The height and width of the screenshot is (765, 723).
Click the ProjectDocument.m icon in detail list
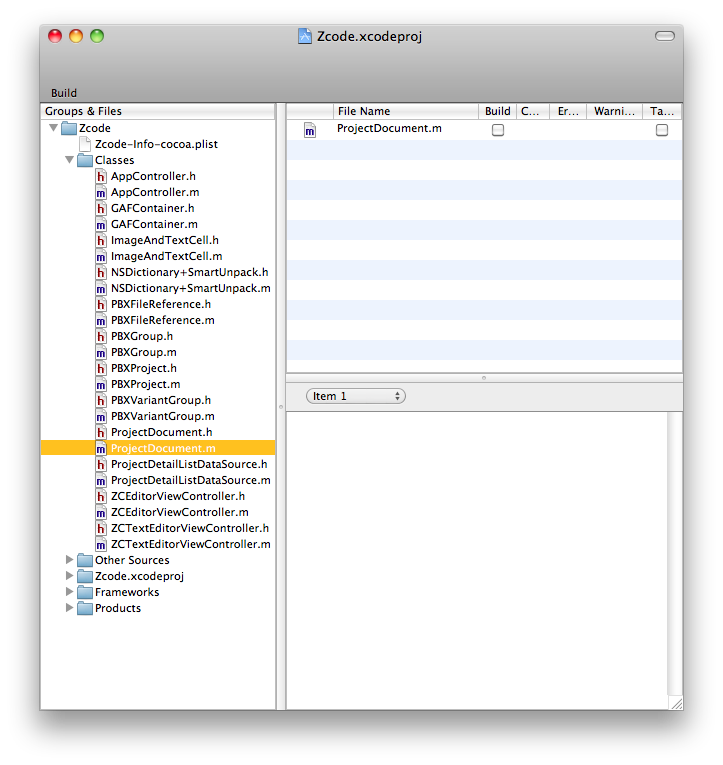pyautogui.click(x=310, y=130)
